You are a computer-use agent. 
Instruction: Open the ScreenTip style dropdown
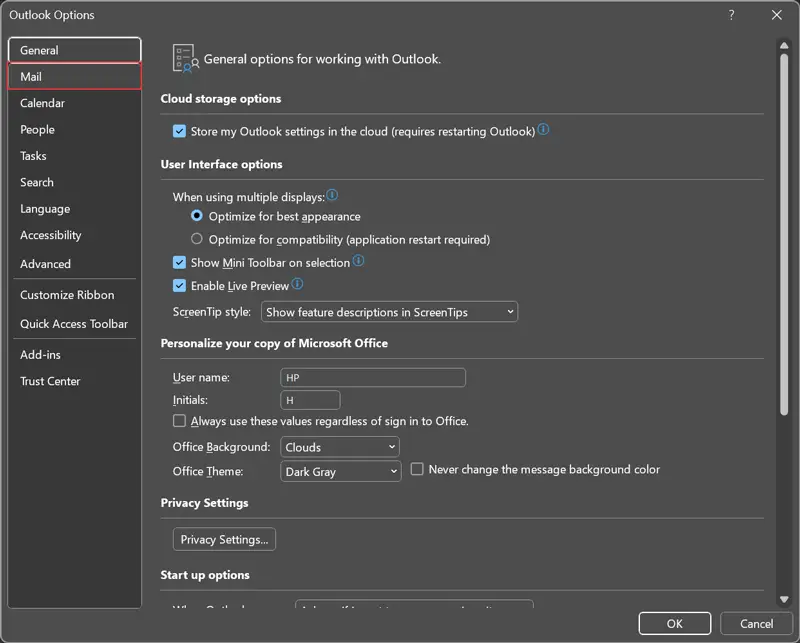pos(389,312)
